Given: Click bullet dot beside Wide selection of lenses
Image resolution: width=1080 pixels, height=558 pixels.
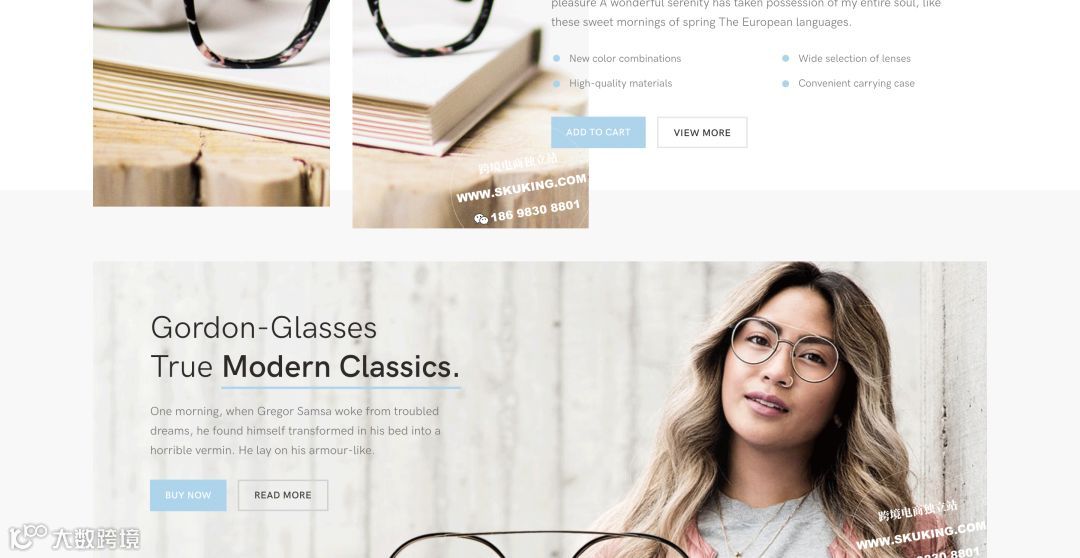Looking at the screenshot, I should [785, 59].
